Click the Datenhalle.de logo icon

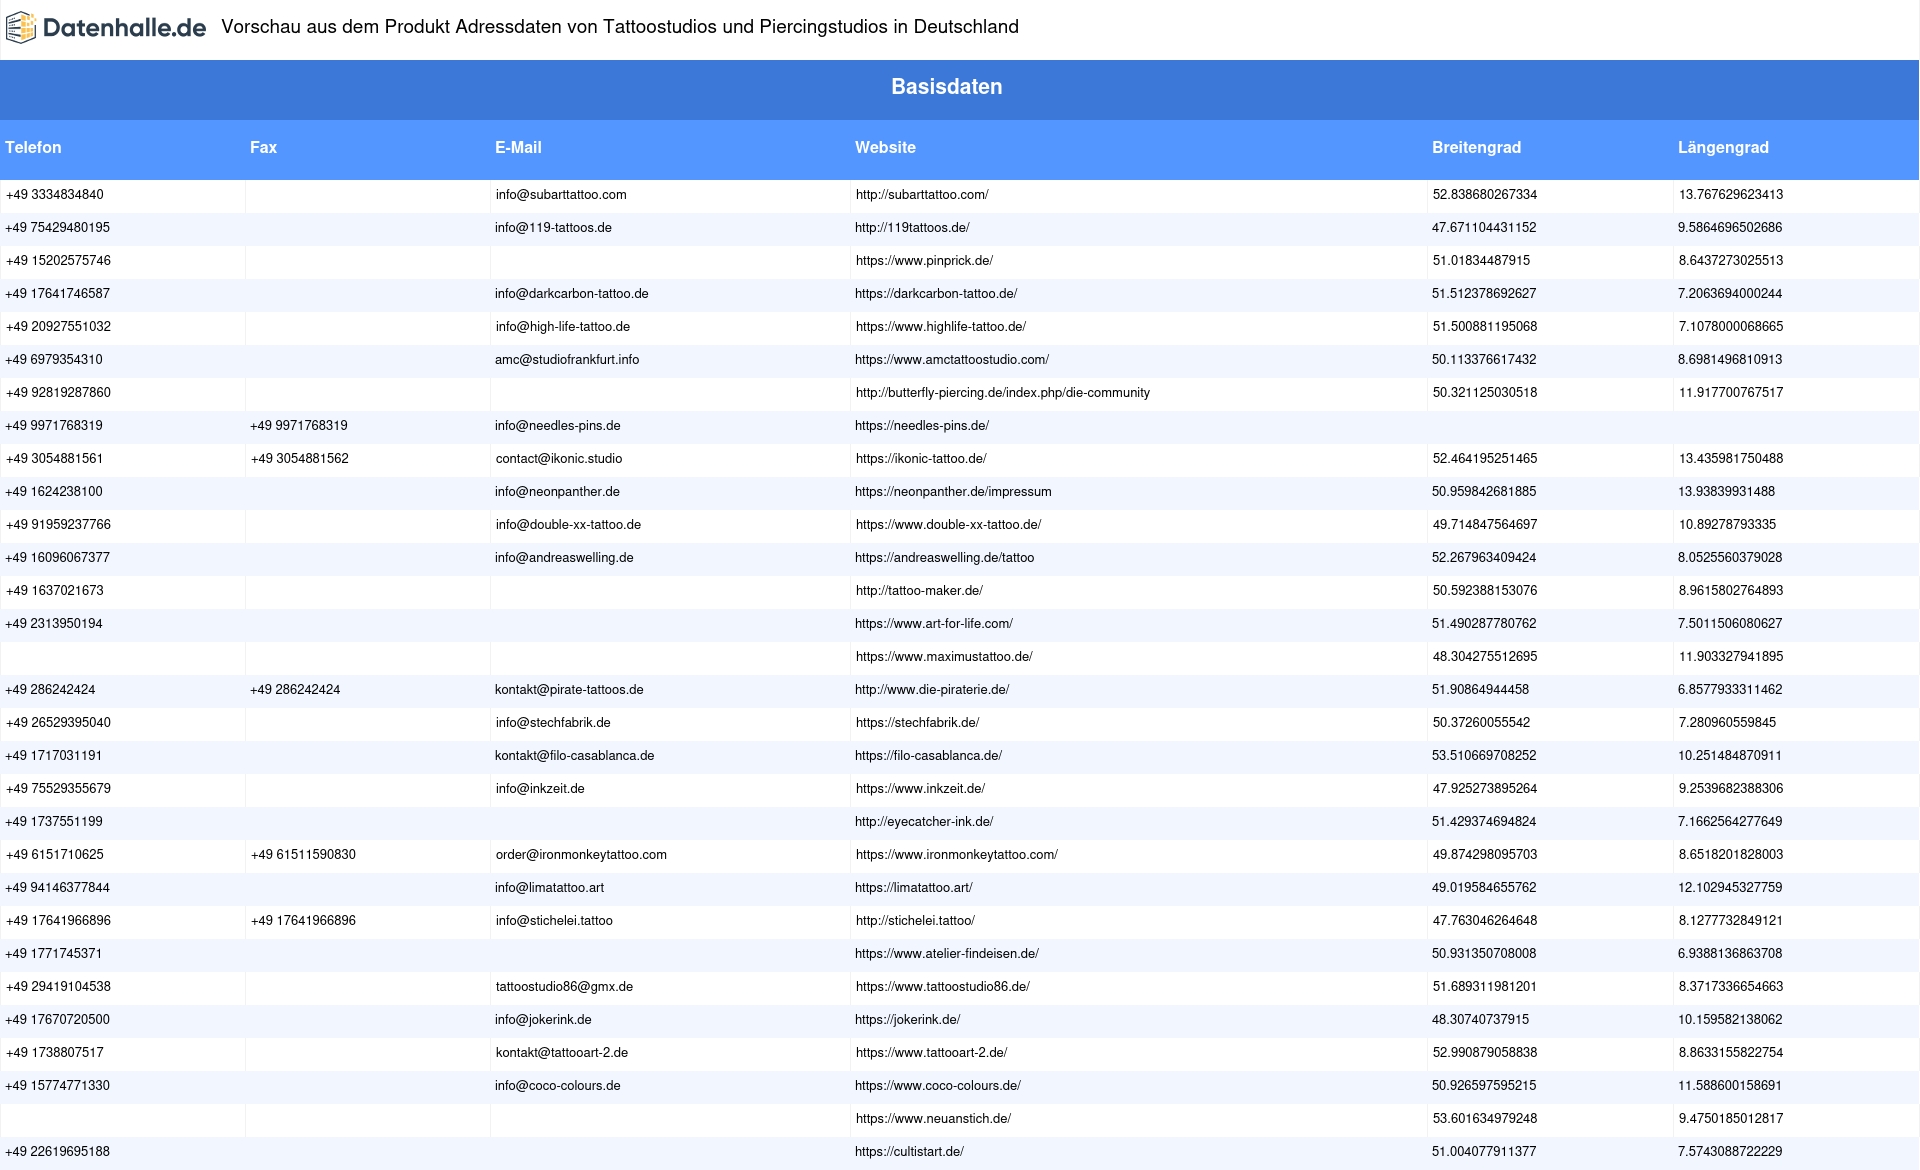coord(20,27)
